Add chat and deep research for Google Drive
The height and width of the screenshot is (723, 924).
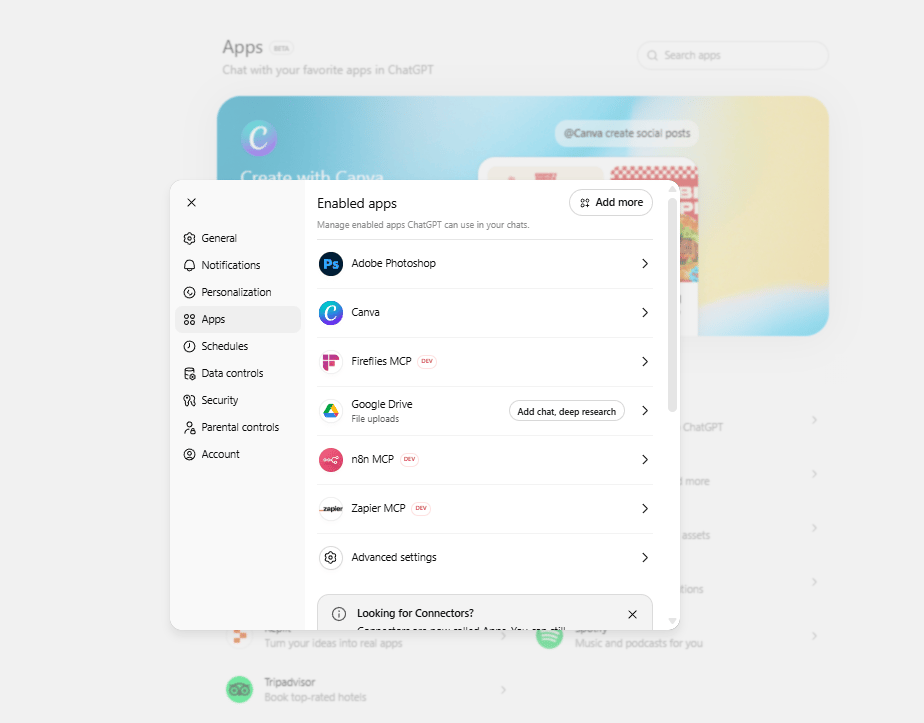click(566, 410)
